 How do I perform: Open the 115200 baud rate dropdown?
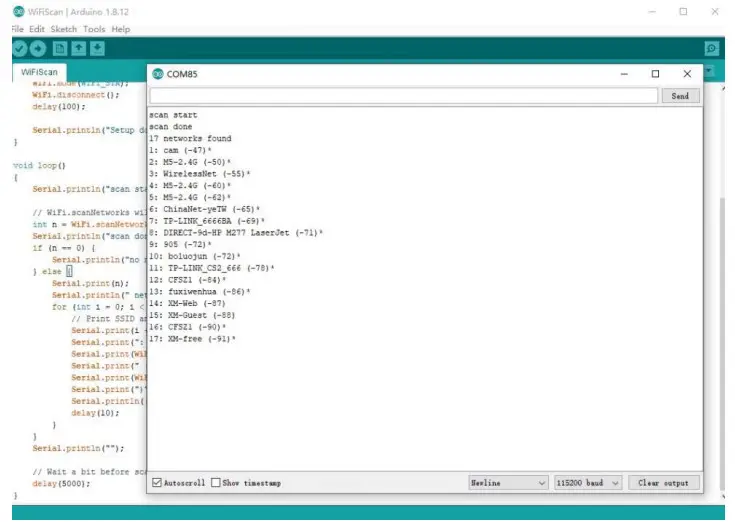(587, 483)
